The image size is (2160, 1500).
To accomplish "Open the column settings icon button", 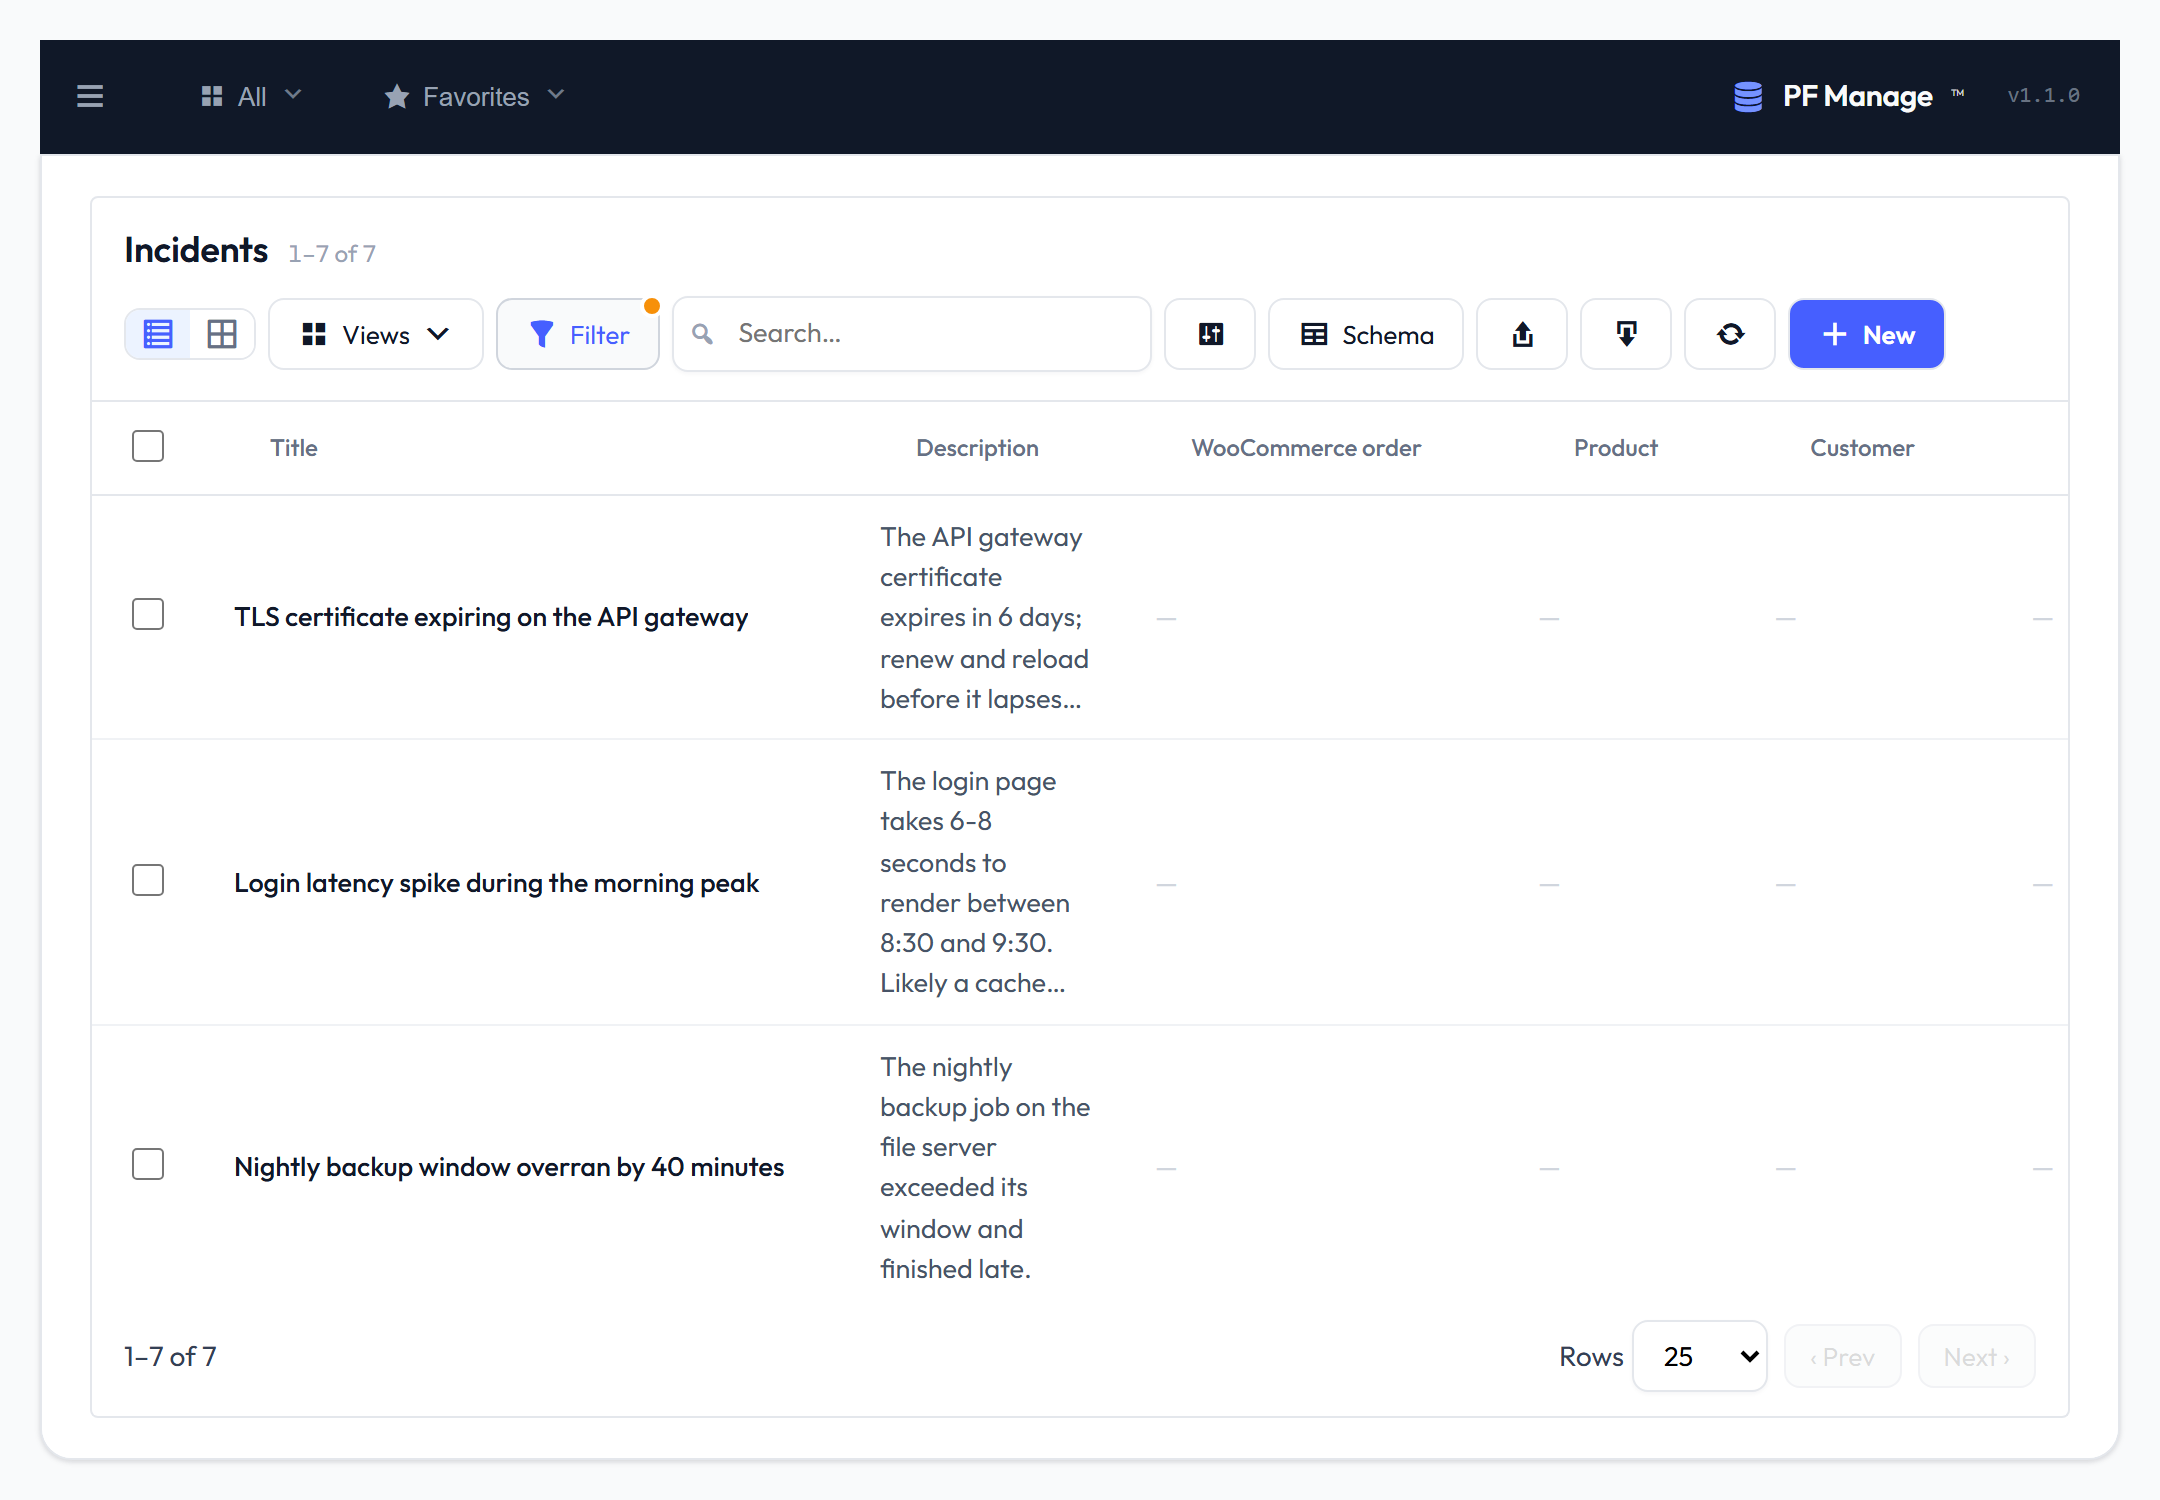I will pos(1210,334).
